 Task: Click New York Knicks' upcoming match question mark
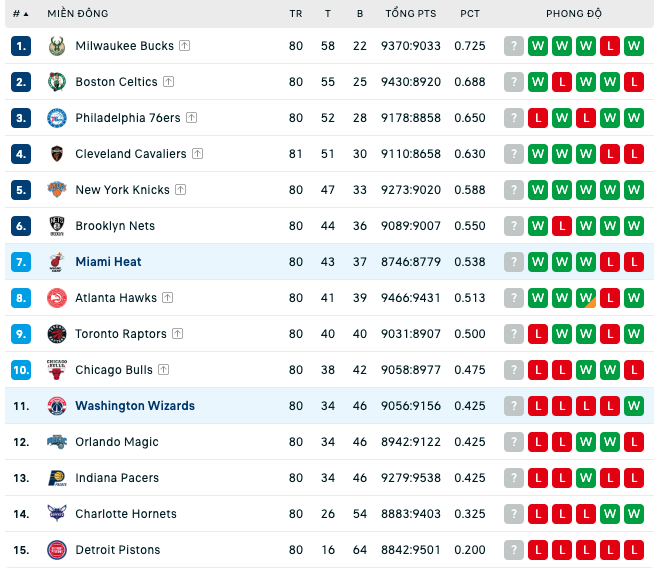(514, 190)
